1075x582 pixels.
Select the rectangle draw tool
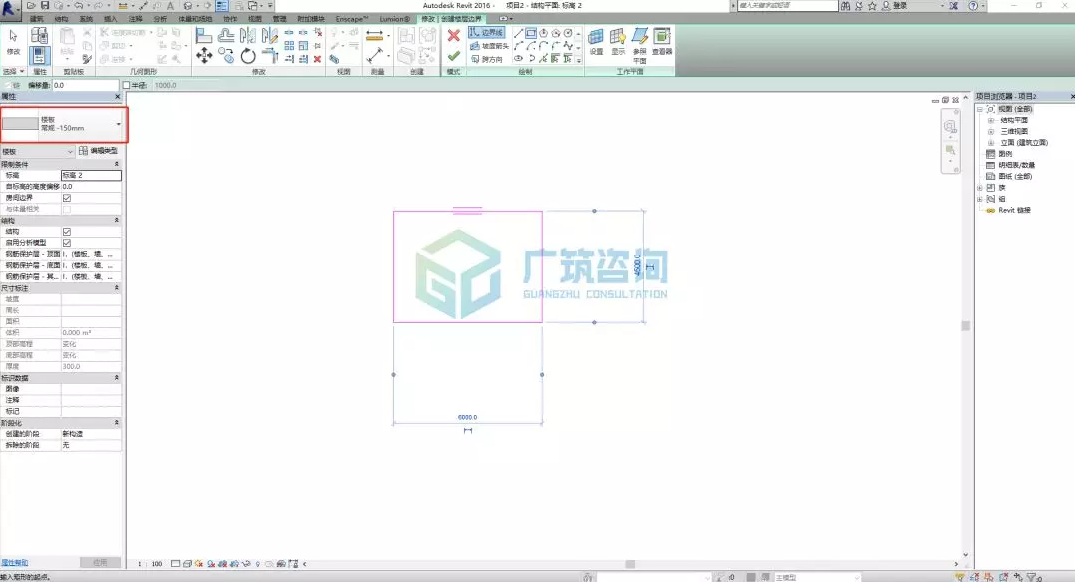click(531, 33)
